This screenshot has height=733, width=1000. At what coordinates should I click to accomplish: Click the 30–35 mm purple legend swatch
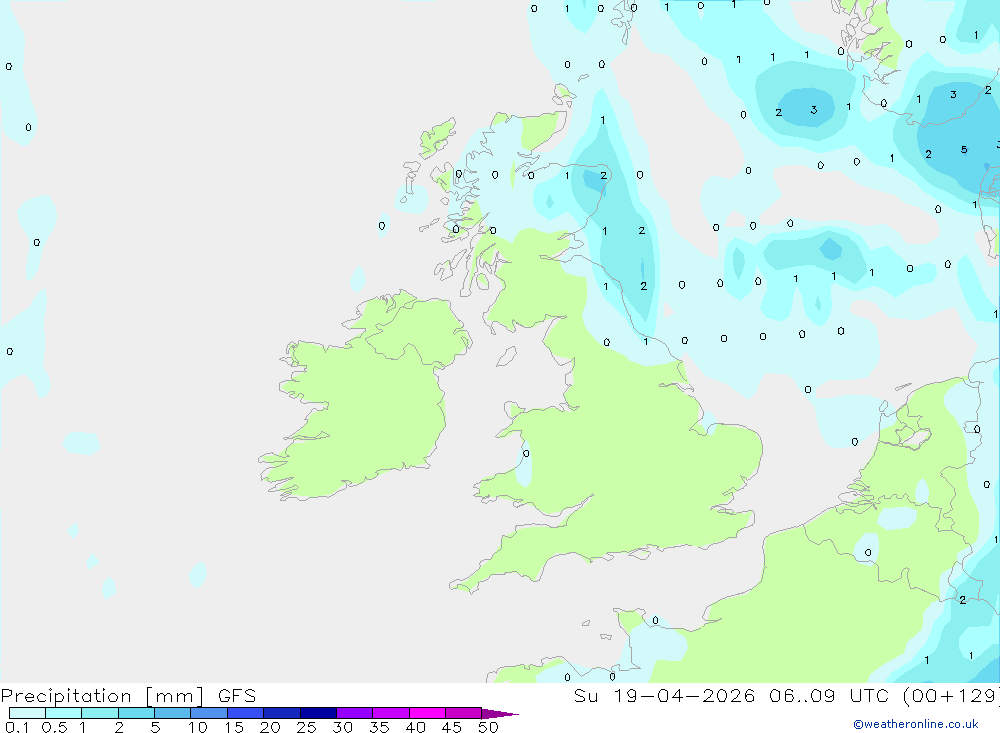point(354,713)
